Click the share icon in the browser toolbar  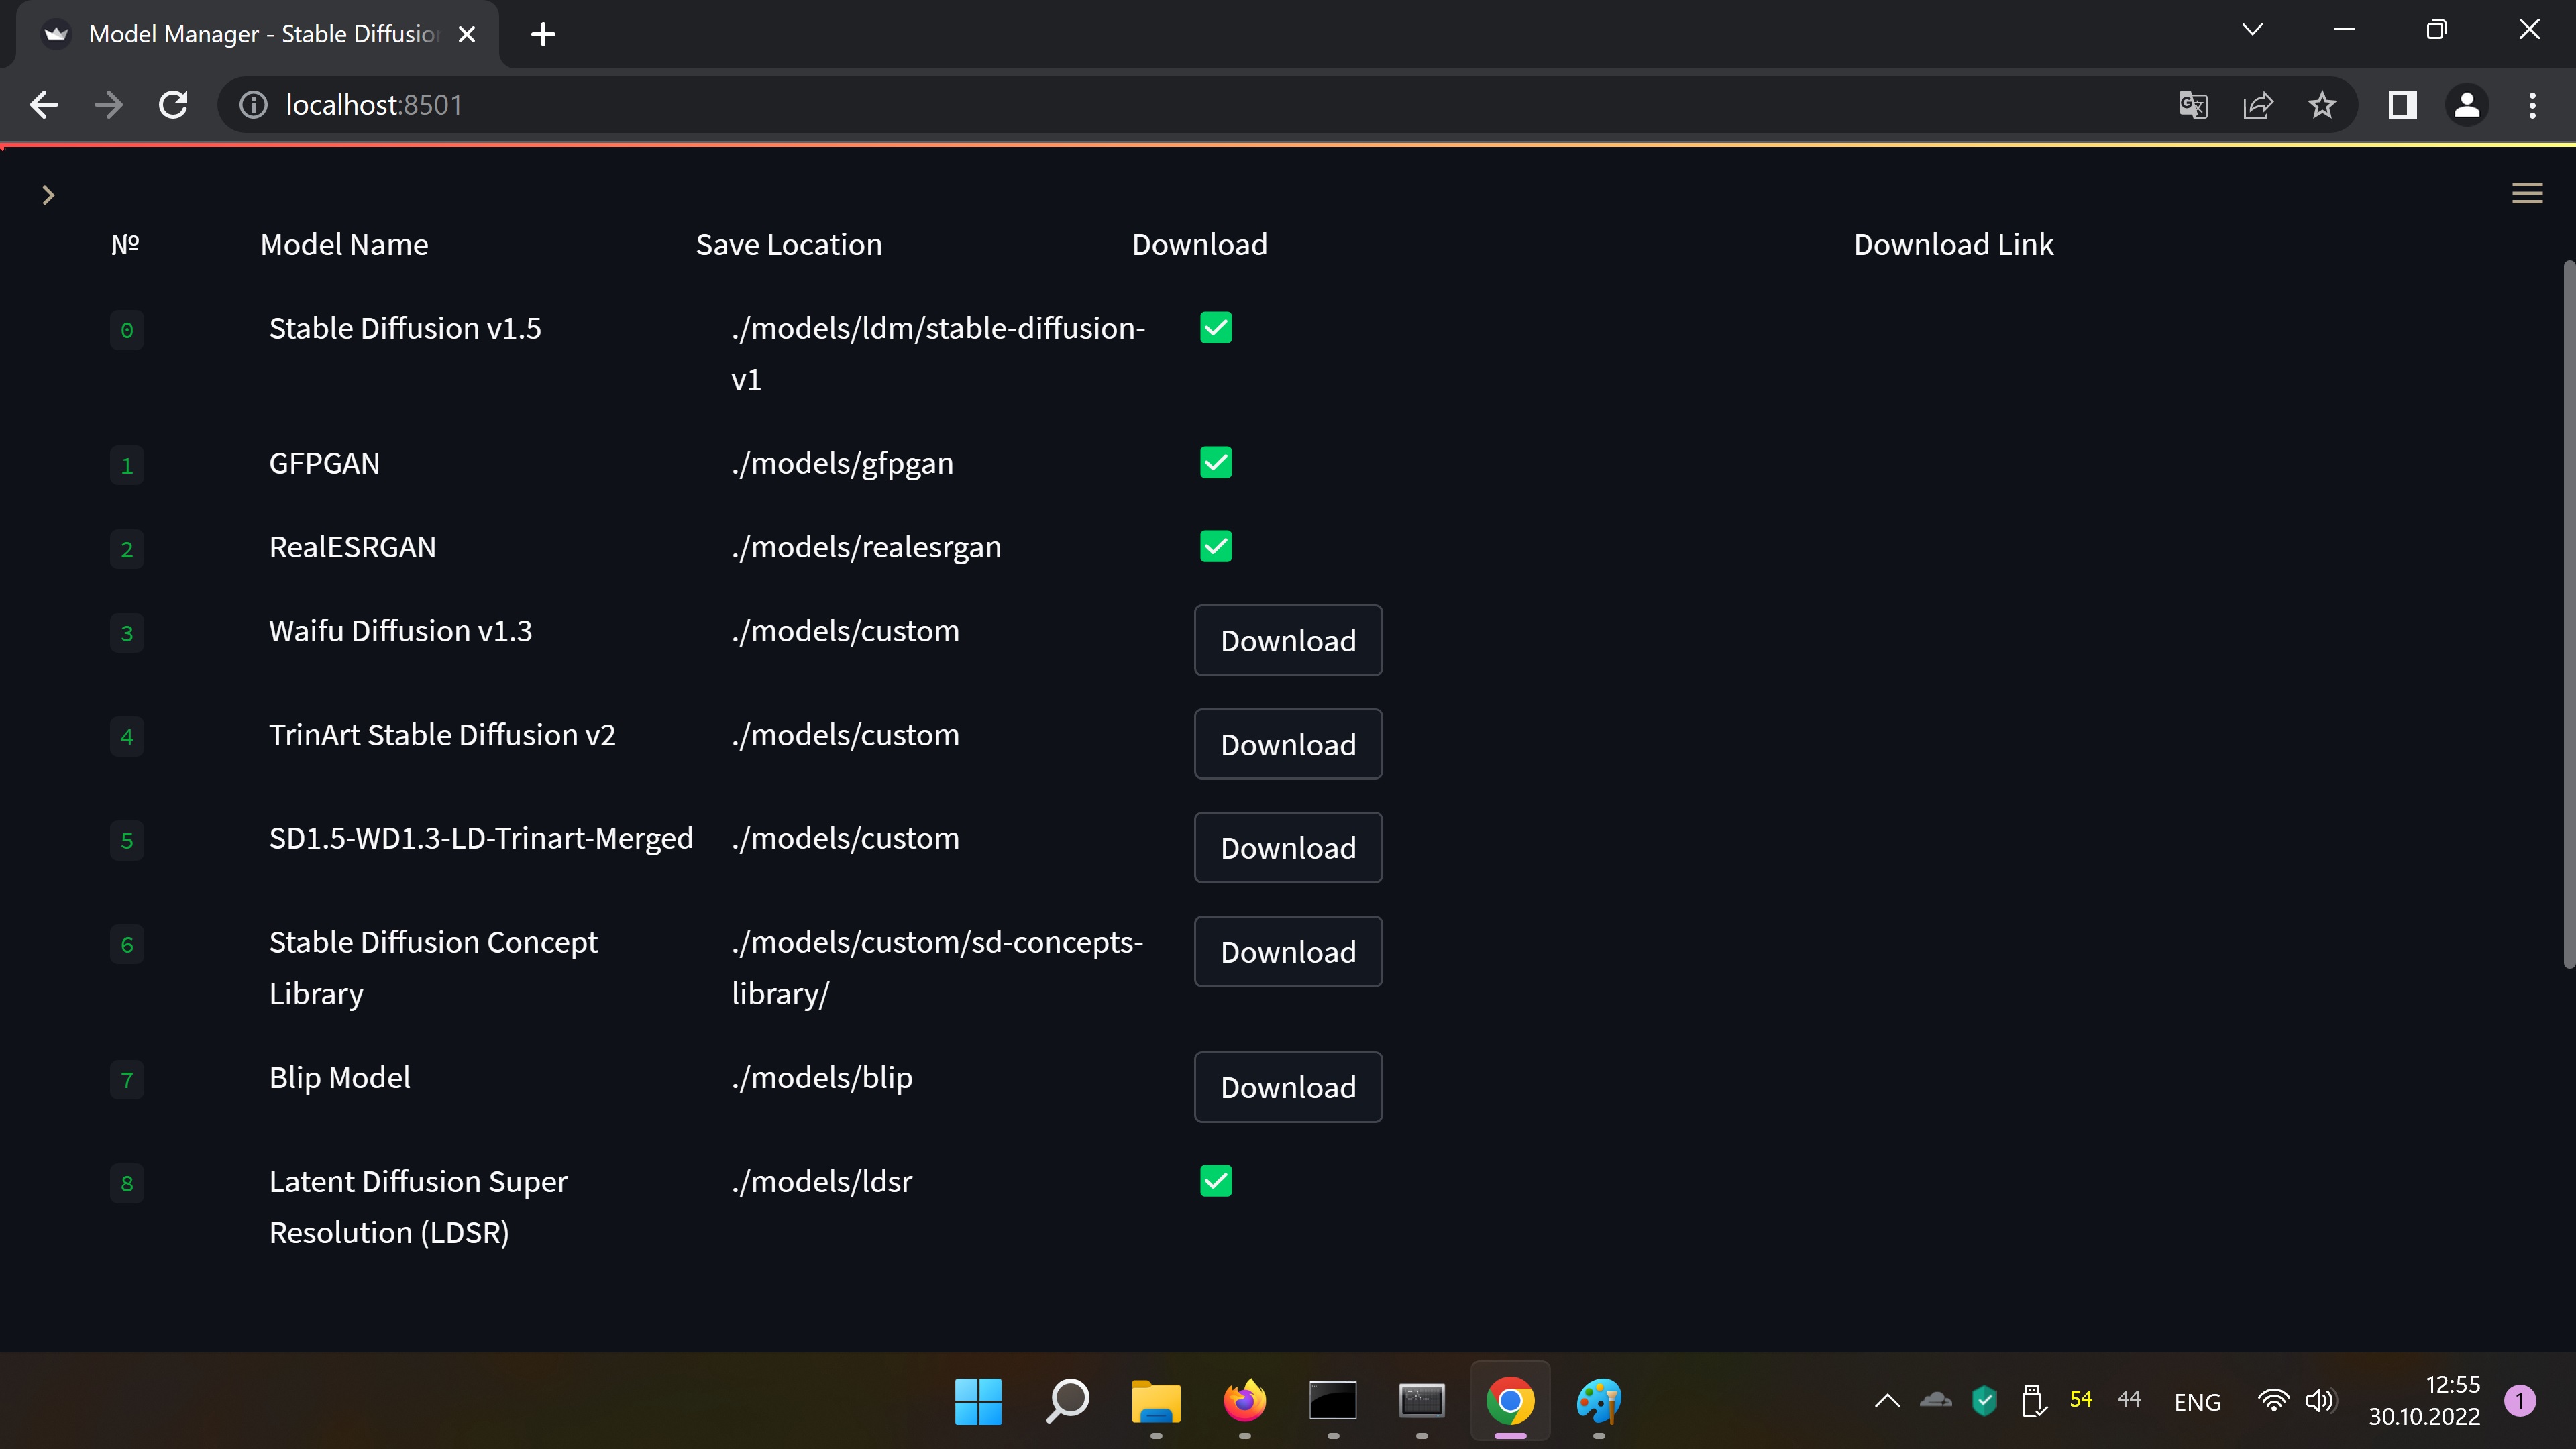pos(2258,104)
